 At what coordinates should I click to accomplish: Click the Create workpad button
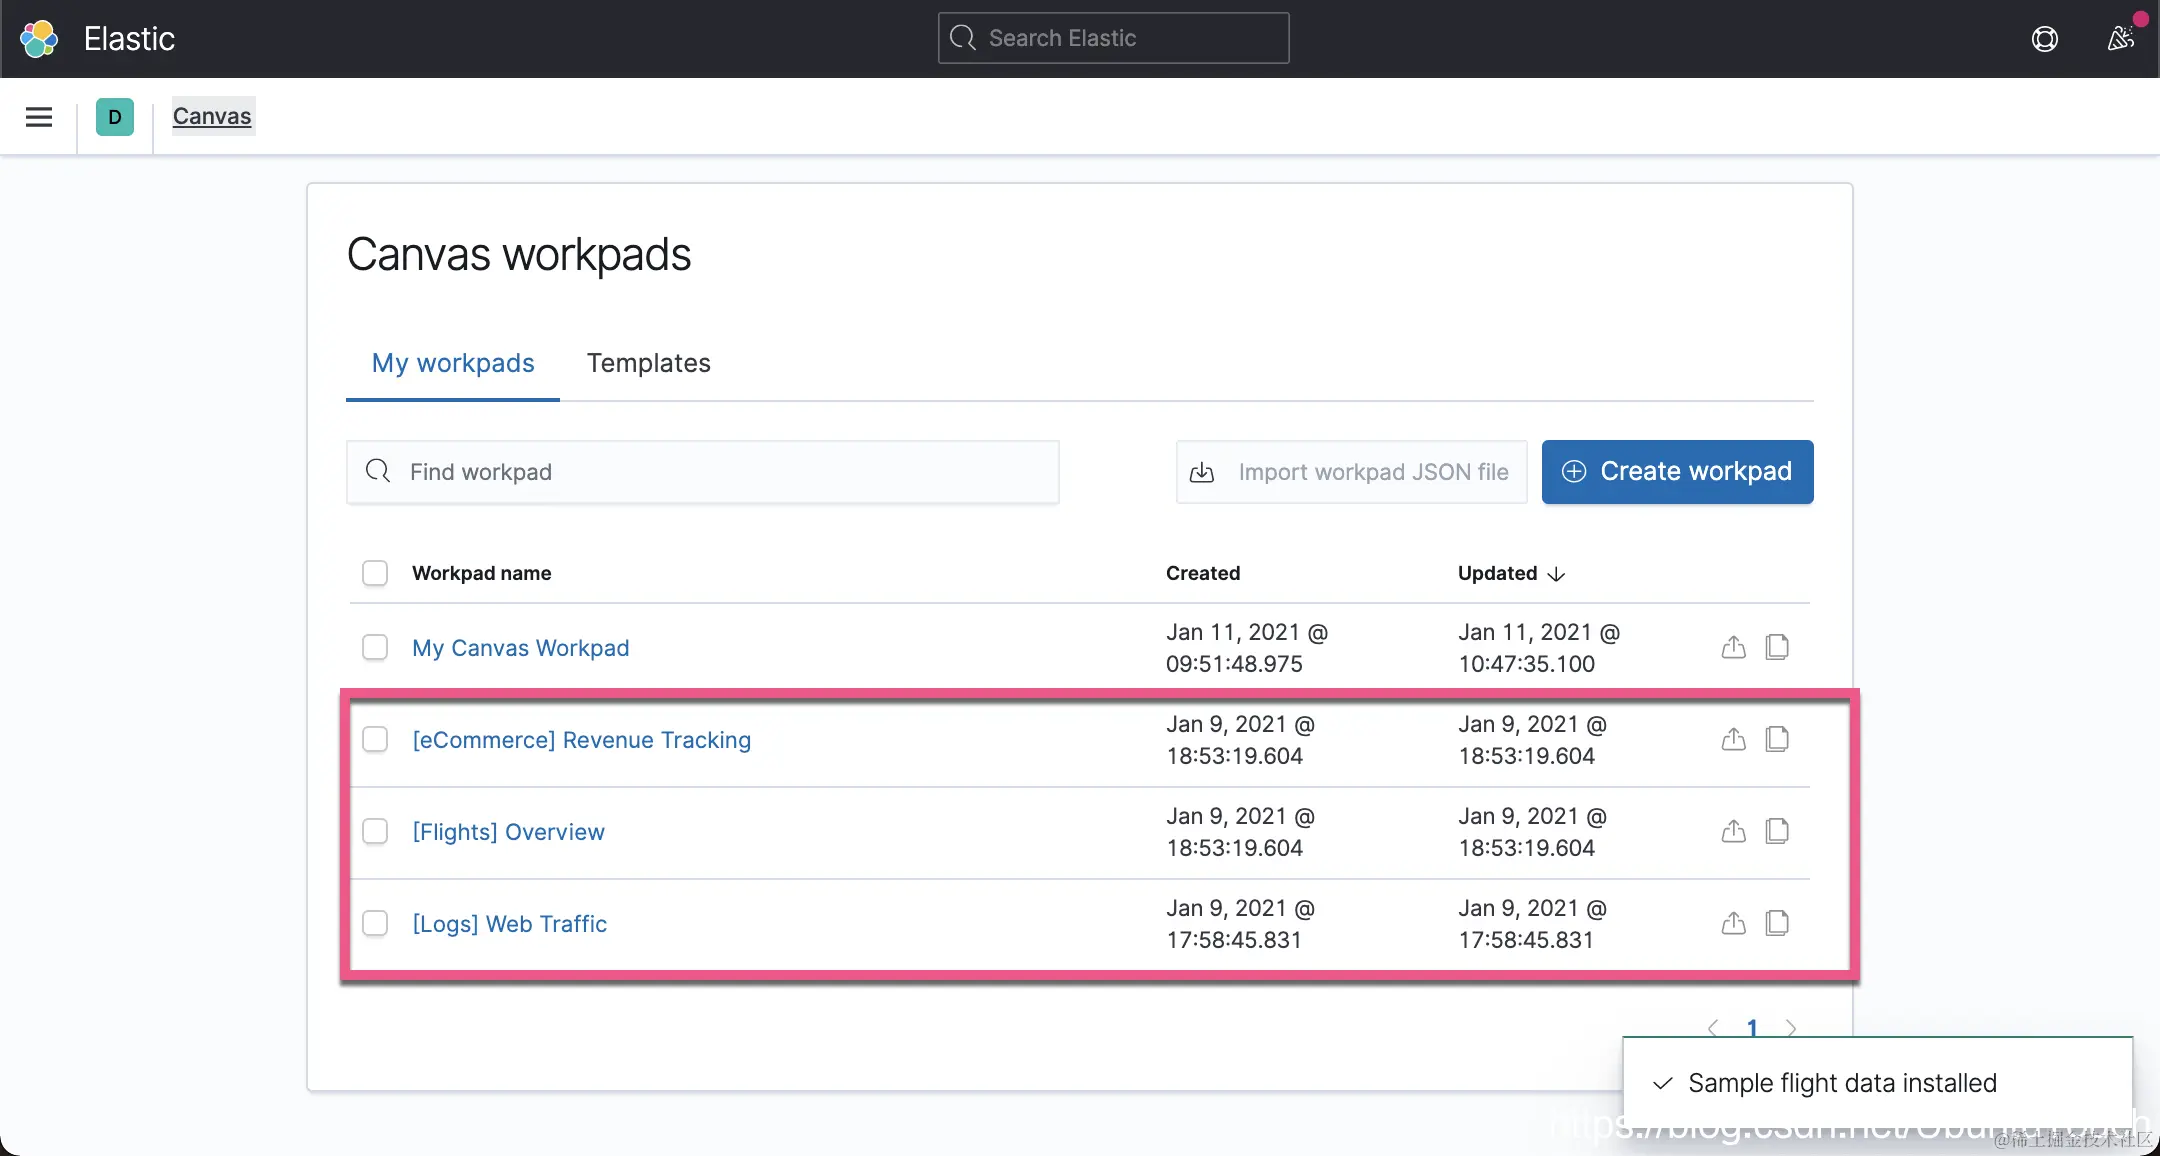1677,472
